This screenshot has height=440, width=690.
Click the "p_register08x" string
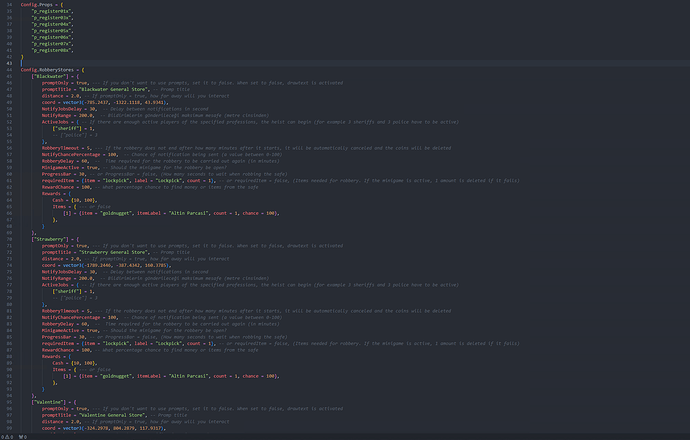[51, 51]
